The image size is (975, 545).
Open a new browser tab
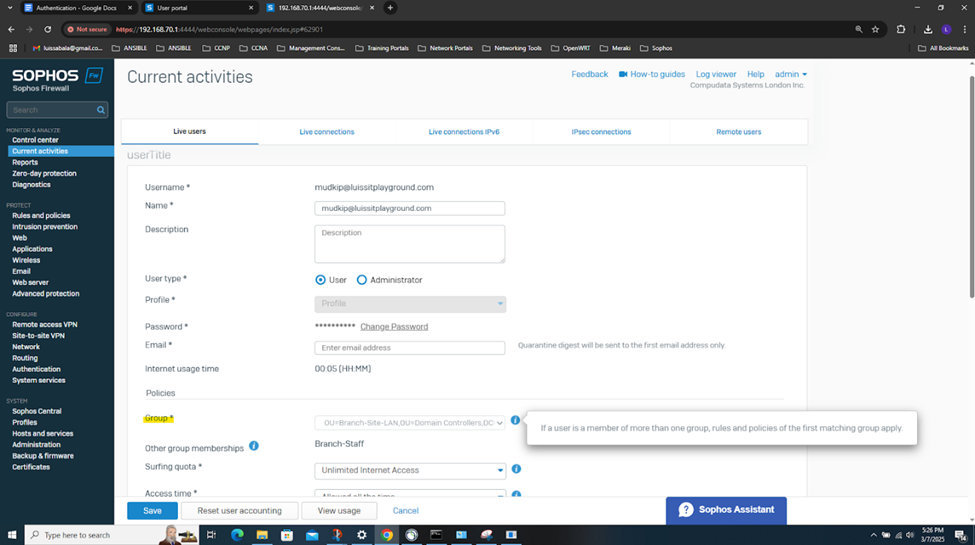(x=390, y=8)
